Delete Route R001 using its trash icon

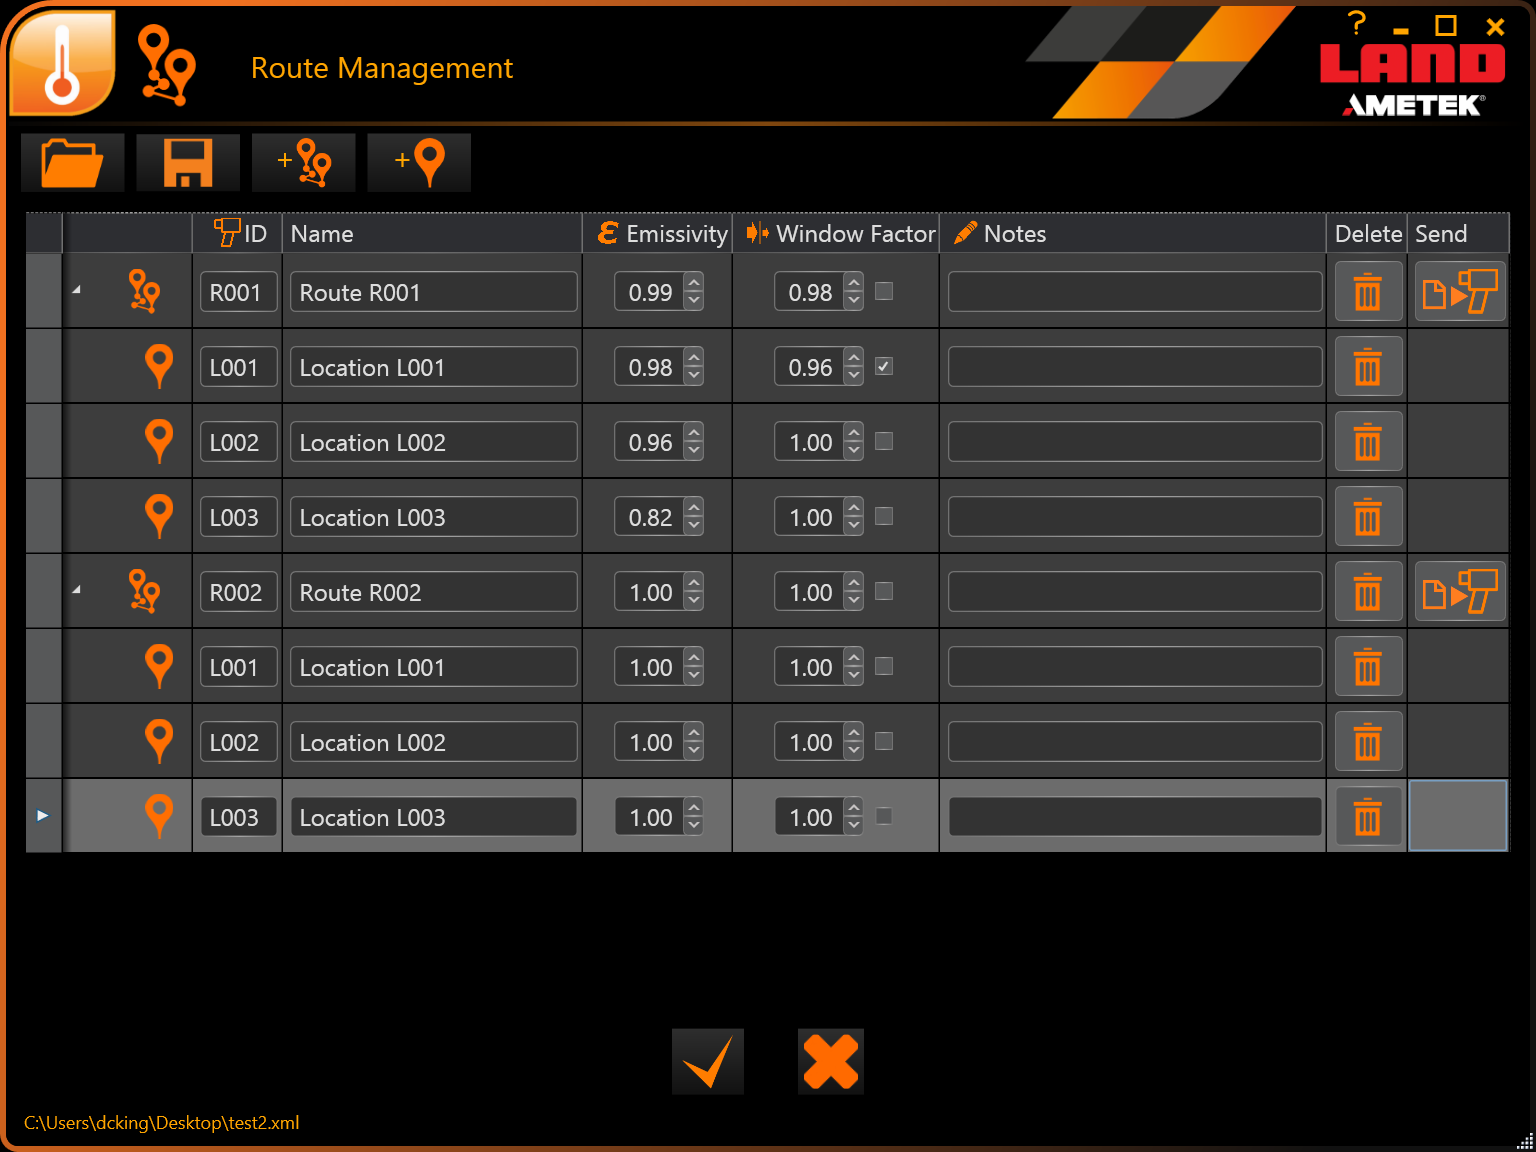pos(1368,291)
